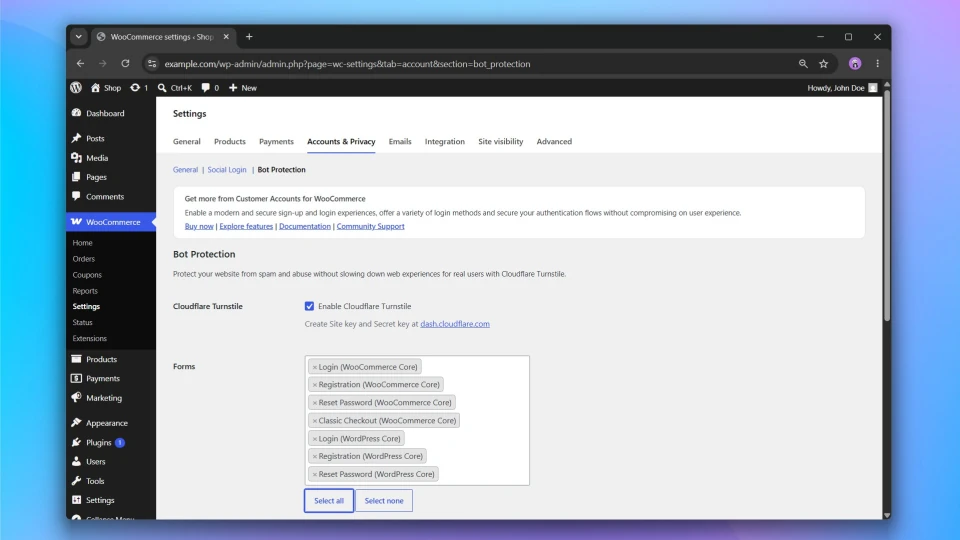This screenshot has width=960, height=540.
Task: Switch to the Site visibility tab
Action: (500, 141)
